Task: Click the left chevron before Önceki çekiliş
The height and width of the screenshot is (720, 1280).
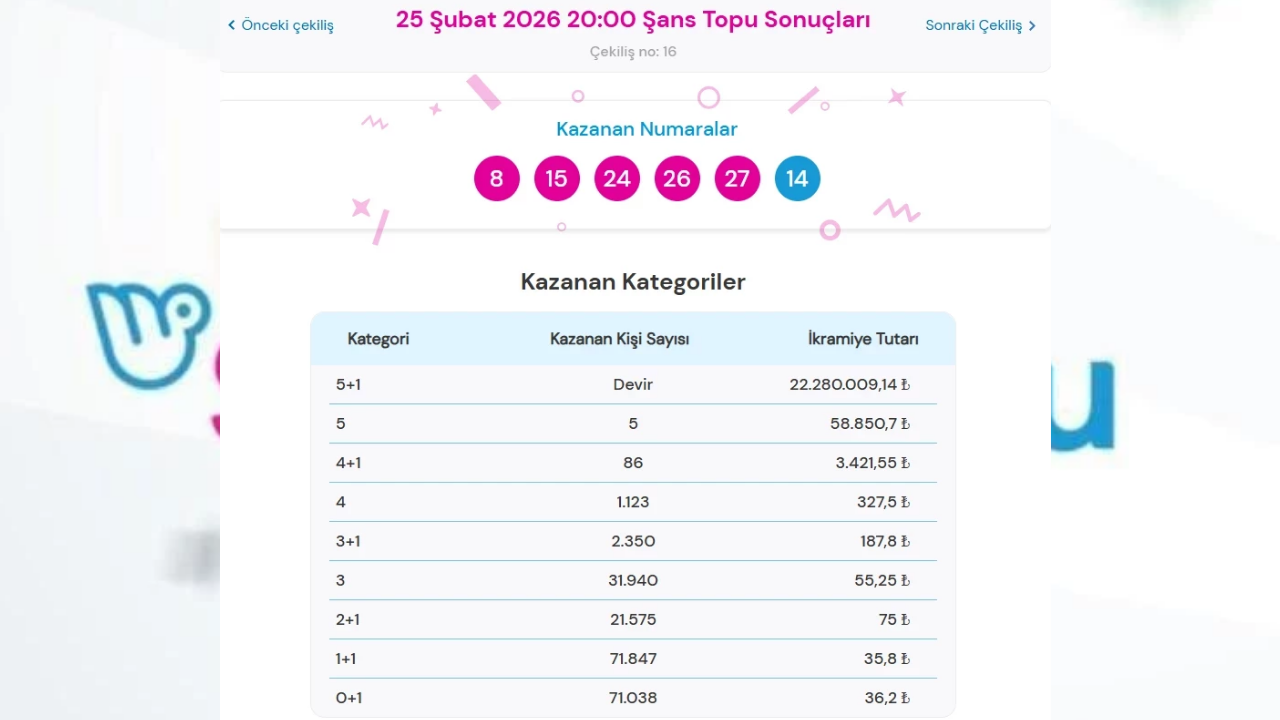Action: [x=231, y=24]
